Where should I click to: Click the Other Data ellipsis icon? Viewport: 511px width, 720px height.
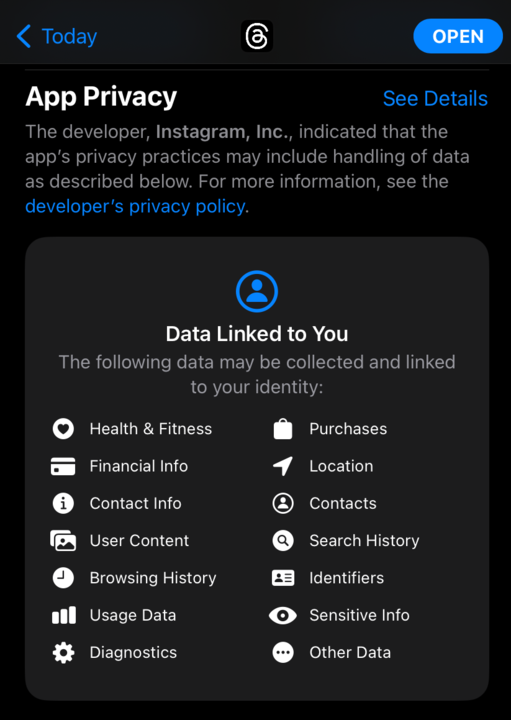[x=283, y=652]
